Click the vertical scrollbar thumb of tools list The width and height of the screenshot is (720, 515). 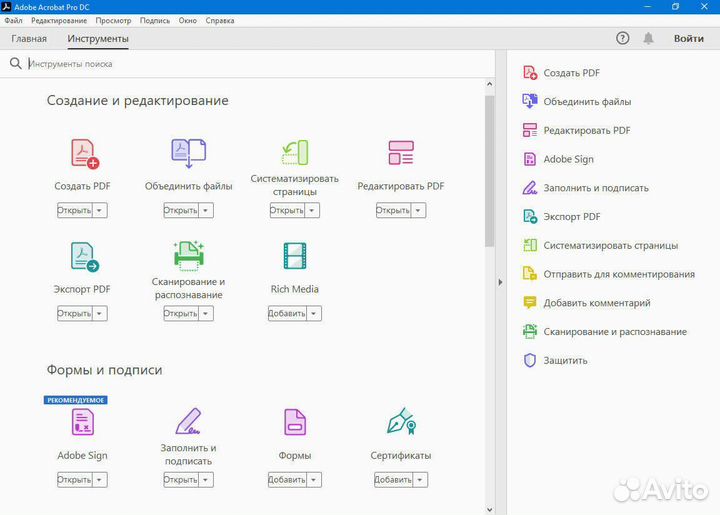[x=489, y=171]
